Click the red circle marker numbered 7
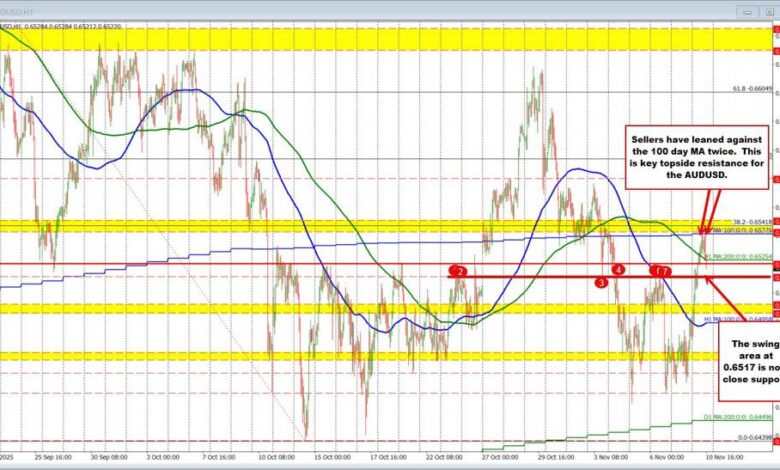 [x=664, y=271]
